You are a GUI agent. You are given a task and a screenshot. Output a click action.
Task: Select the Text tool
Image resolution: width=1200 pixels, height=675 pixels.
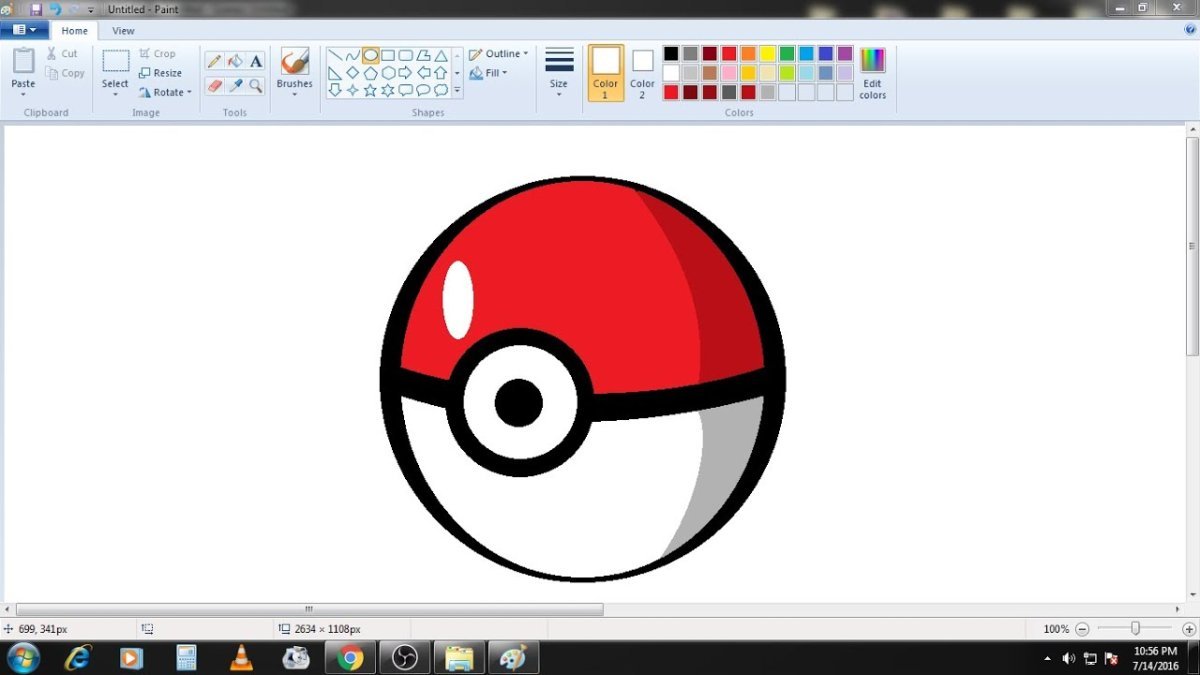point(256,61)
